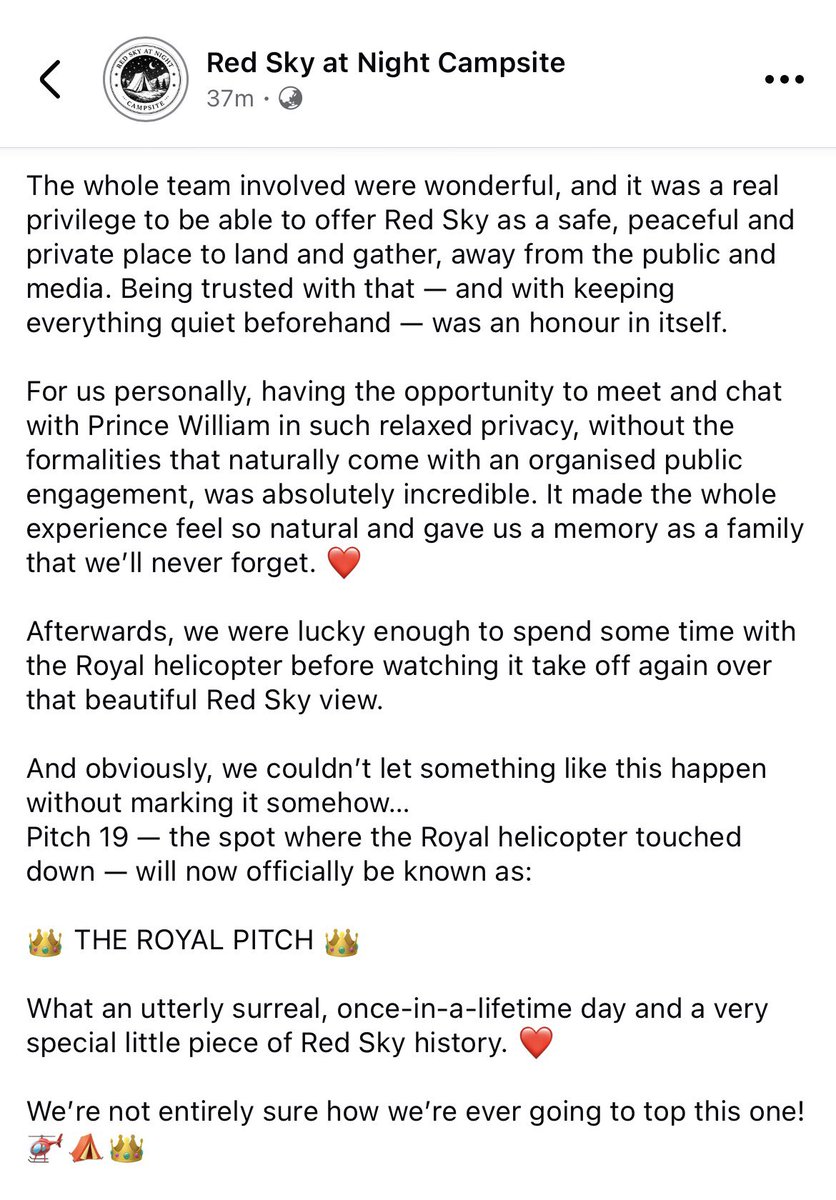This screenshot has width=836, height=1200.
Task: Tap the paragraph mentioning Prince William
Action: (415, 478)
